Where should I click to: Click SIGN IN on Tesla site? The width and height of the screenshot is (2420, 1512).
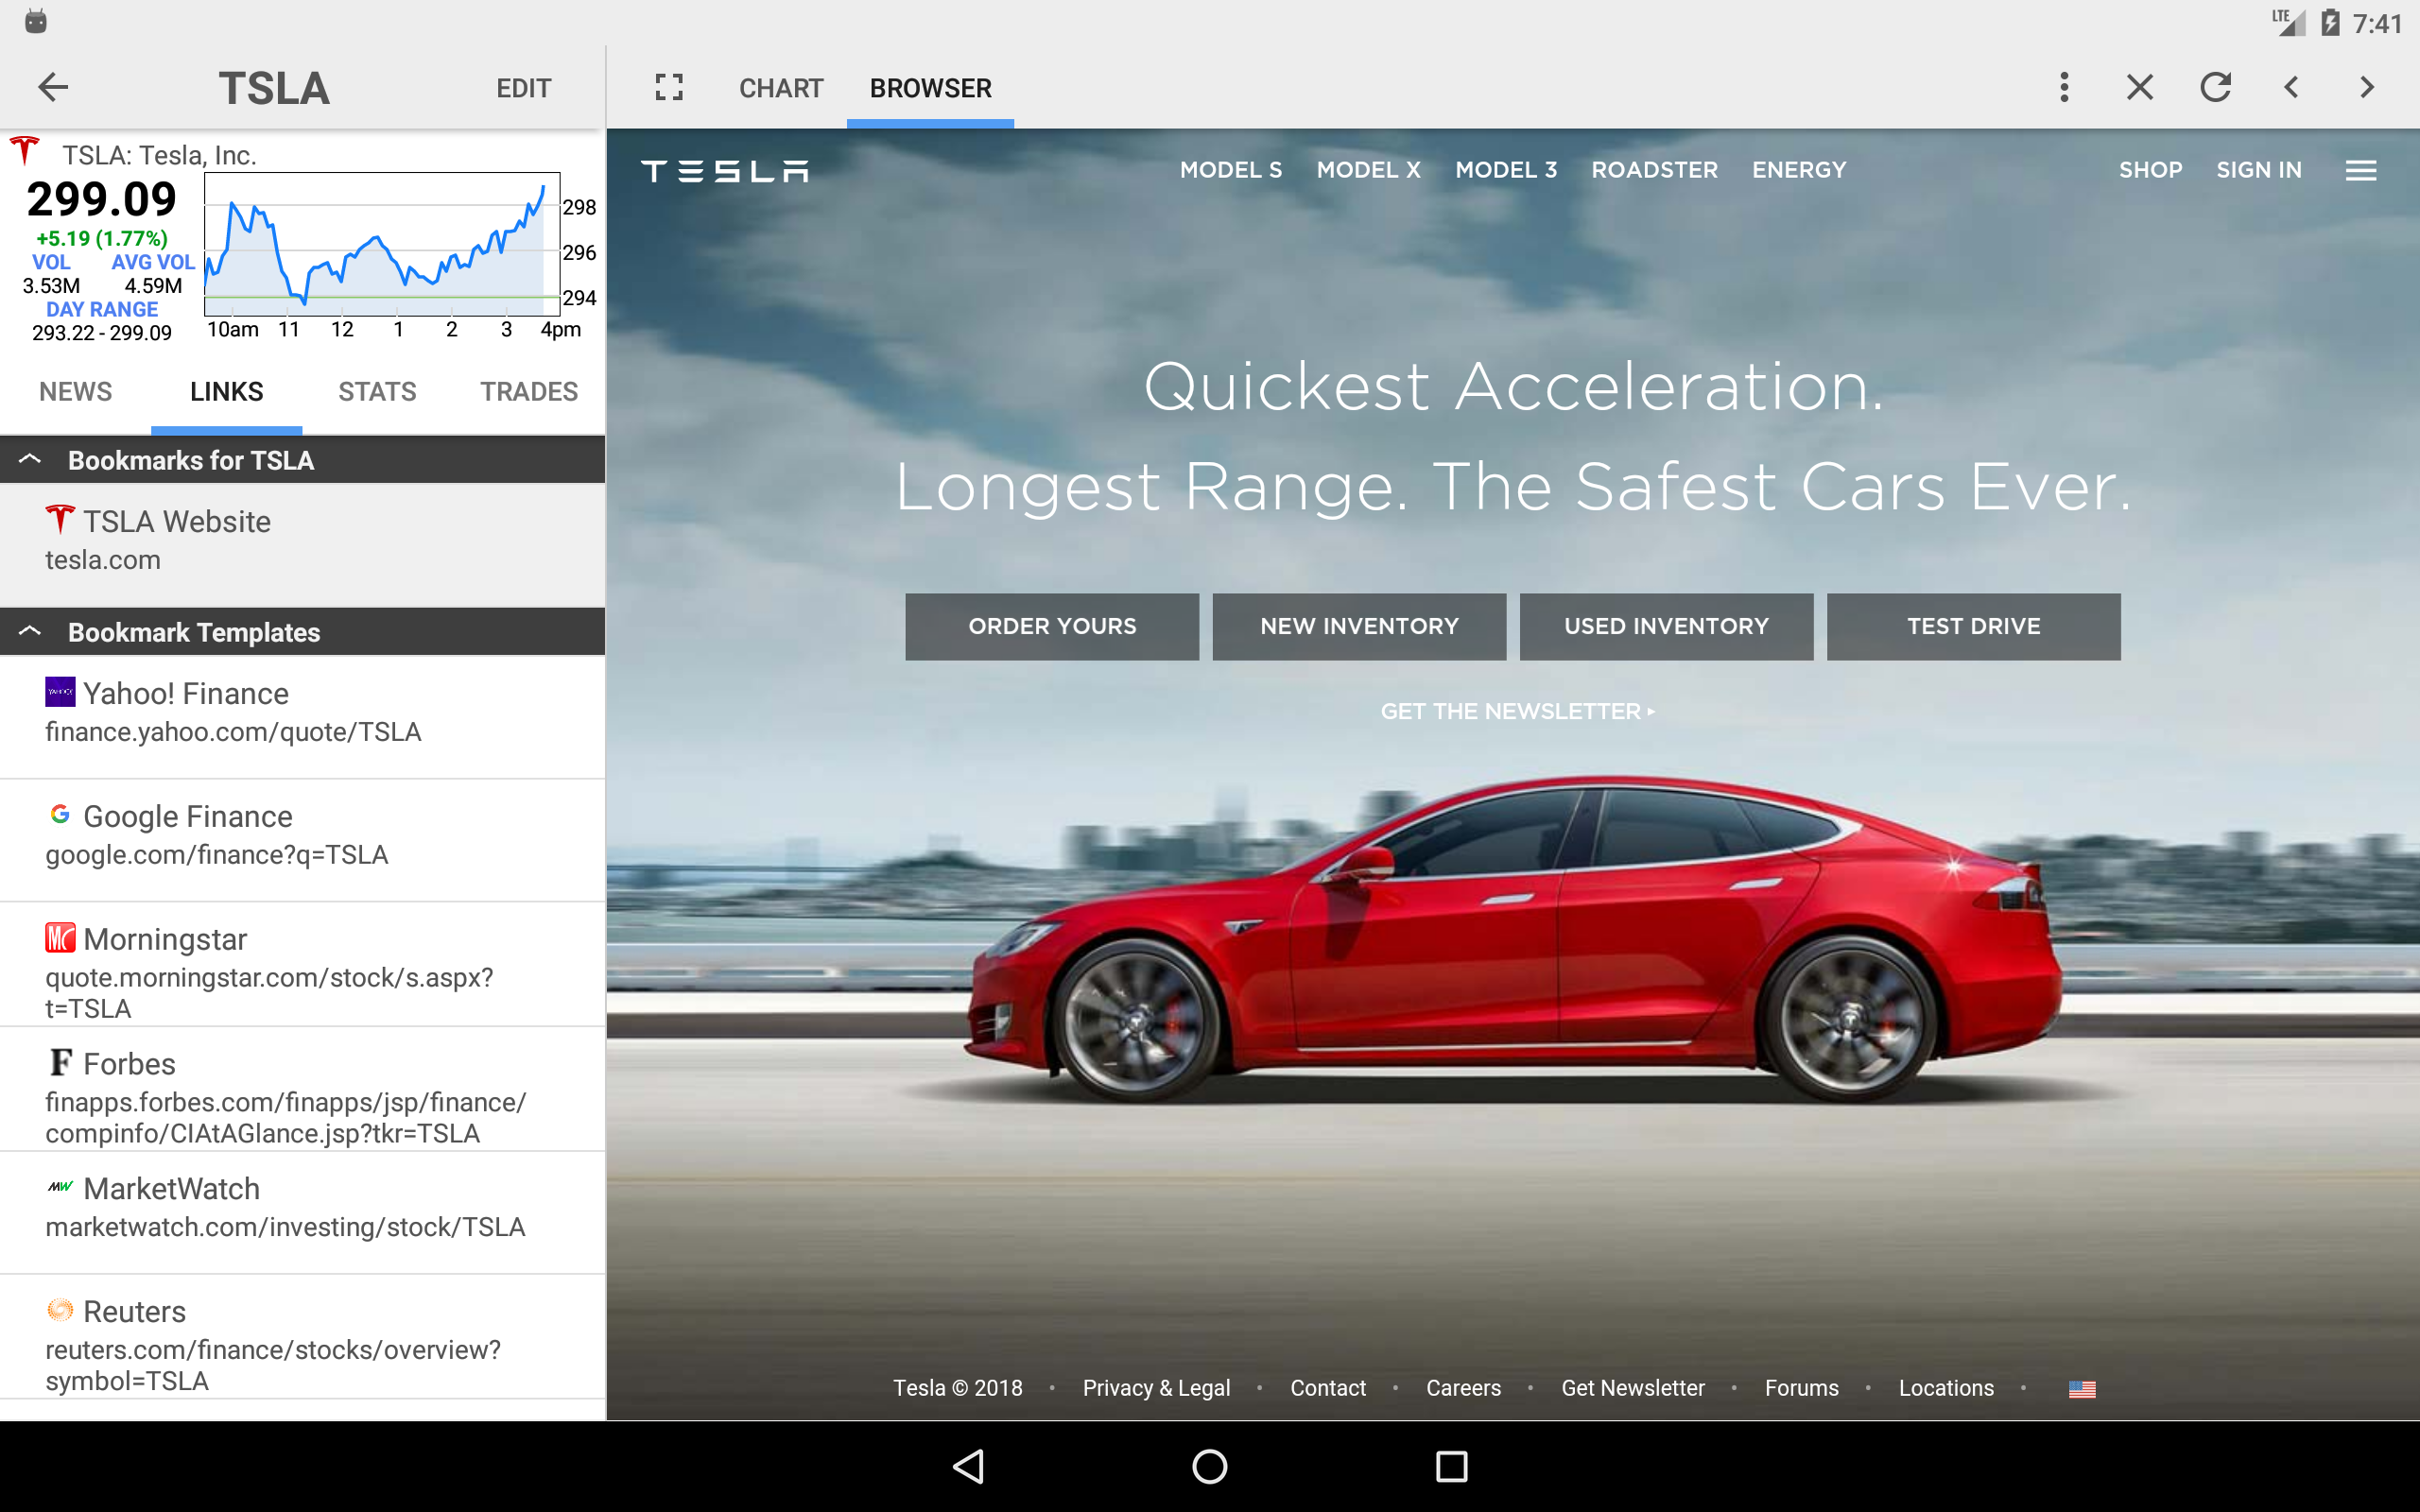coord(2259,170)
